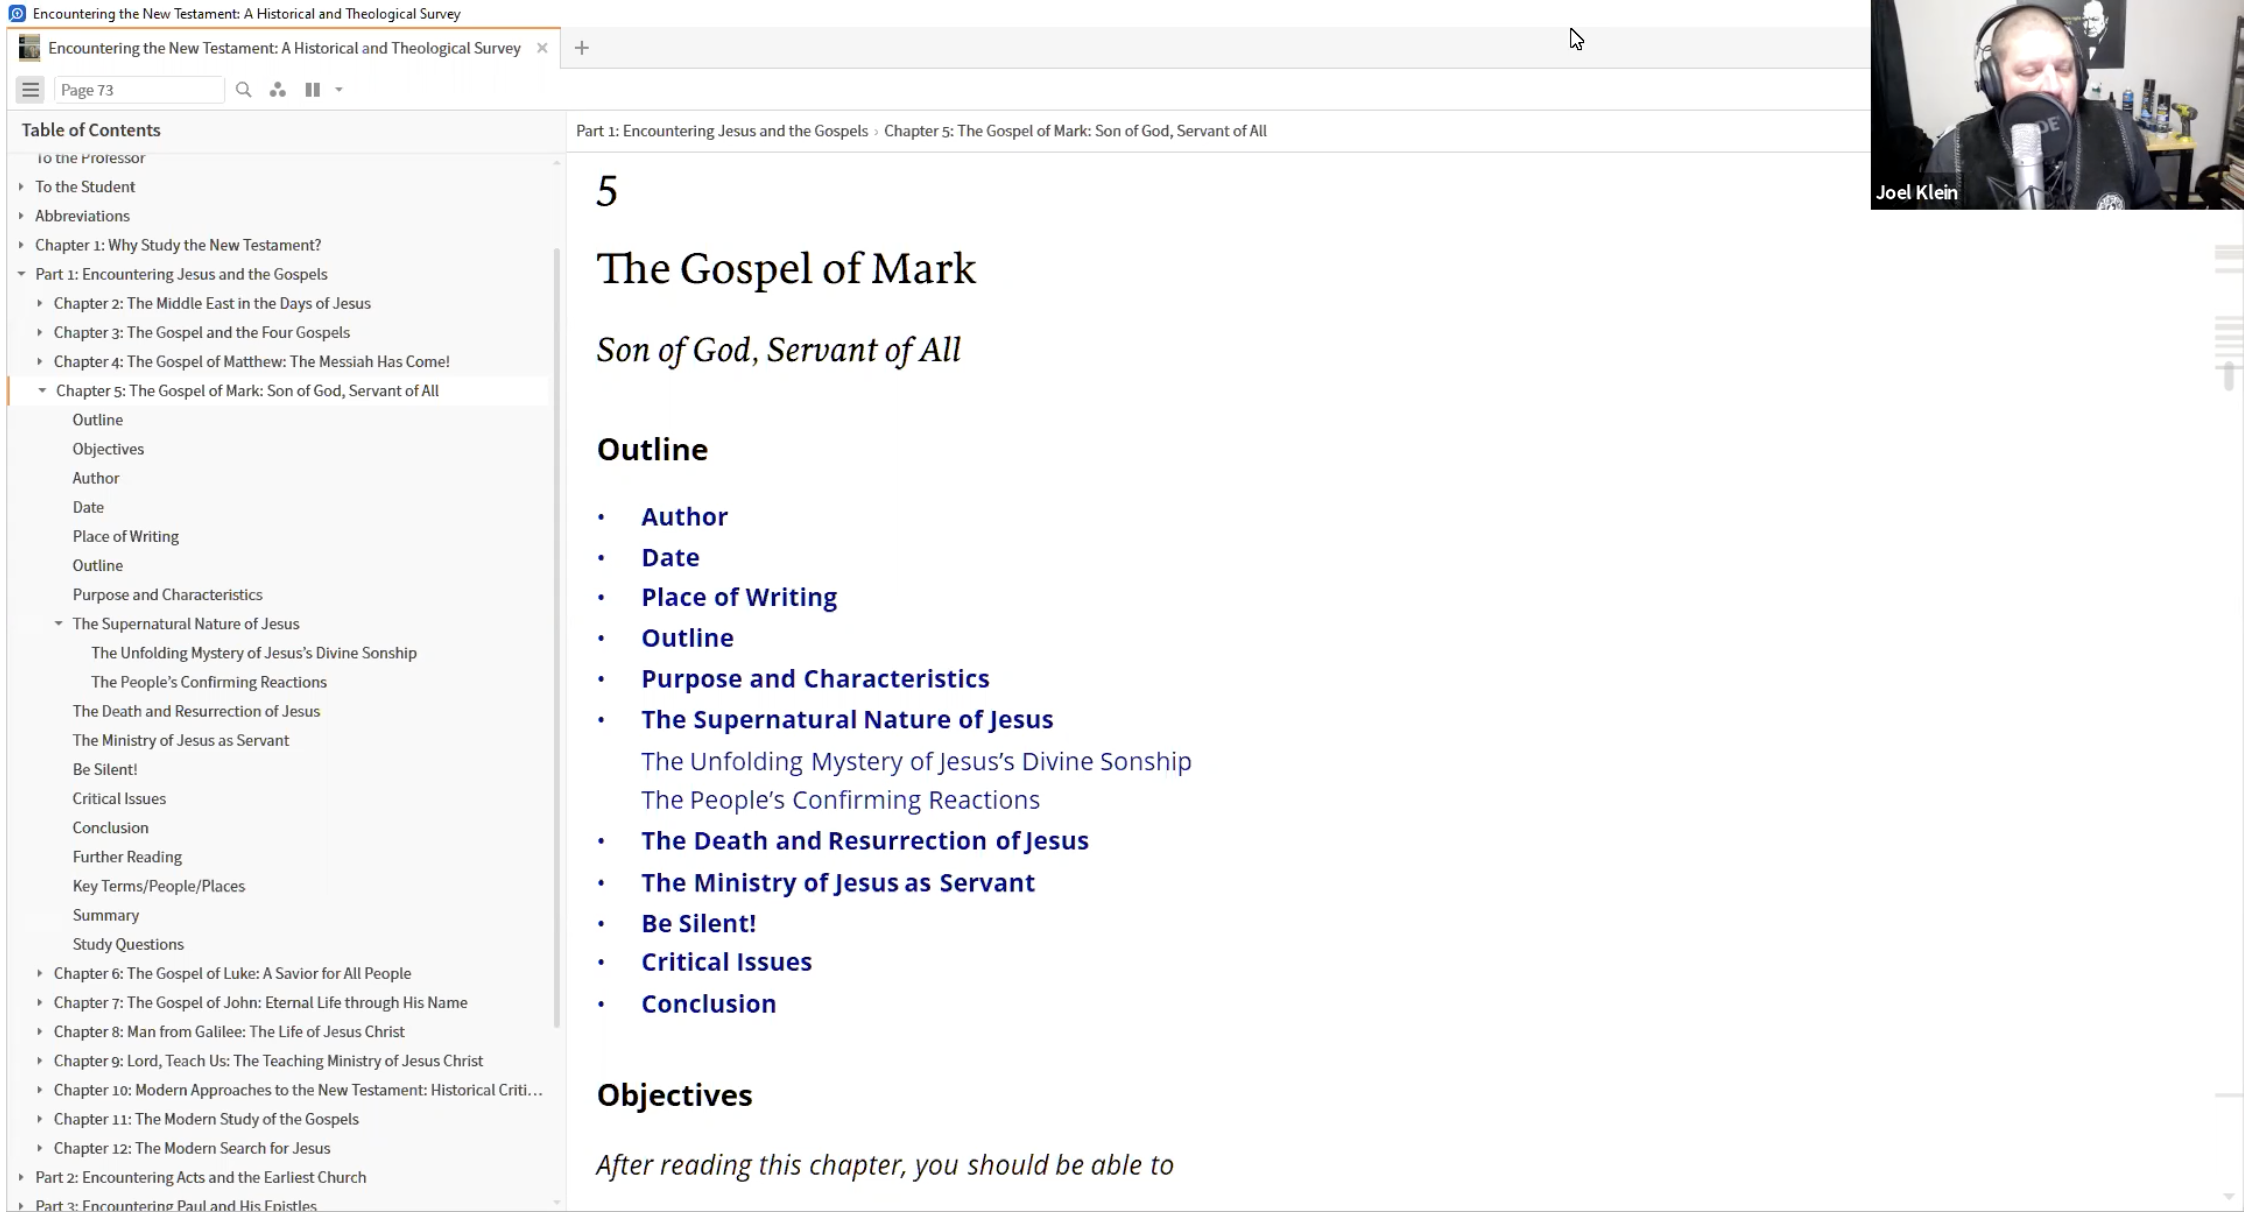Expand Part 2 Encountering Acts node
Viewport: 2254px width, 1218px height.
pyautogui.click(x=21, y=1177)
